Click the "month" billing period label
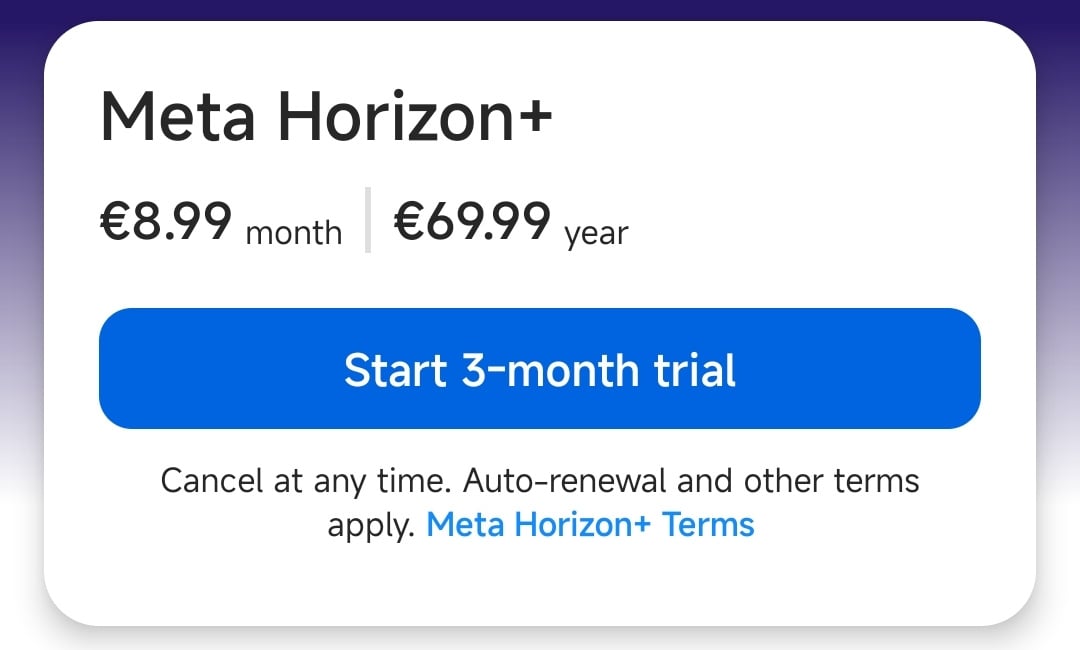Screen dimensions: 1080x650 coord(293,234)
